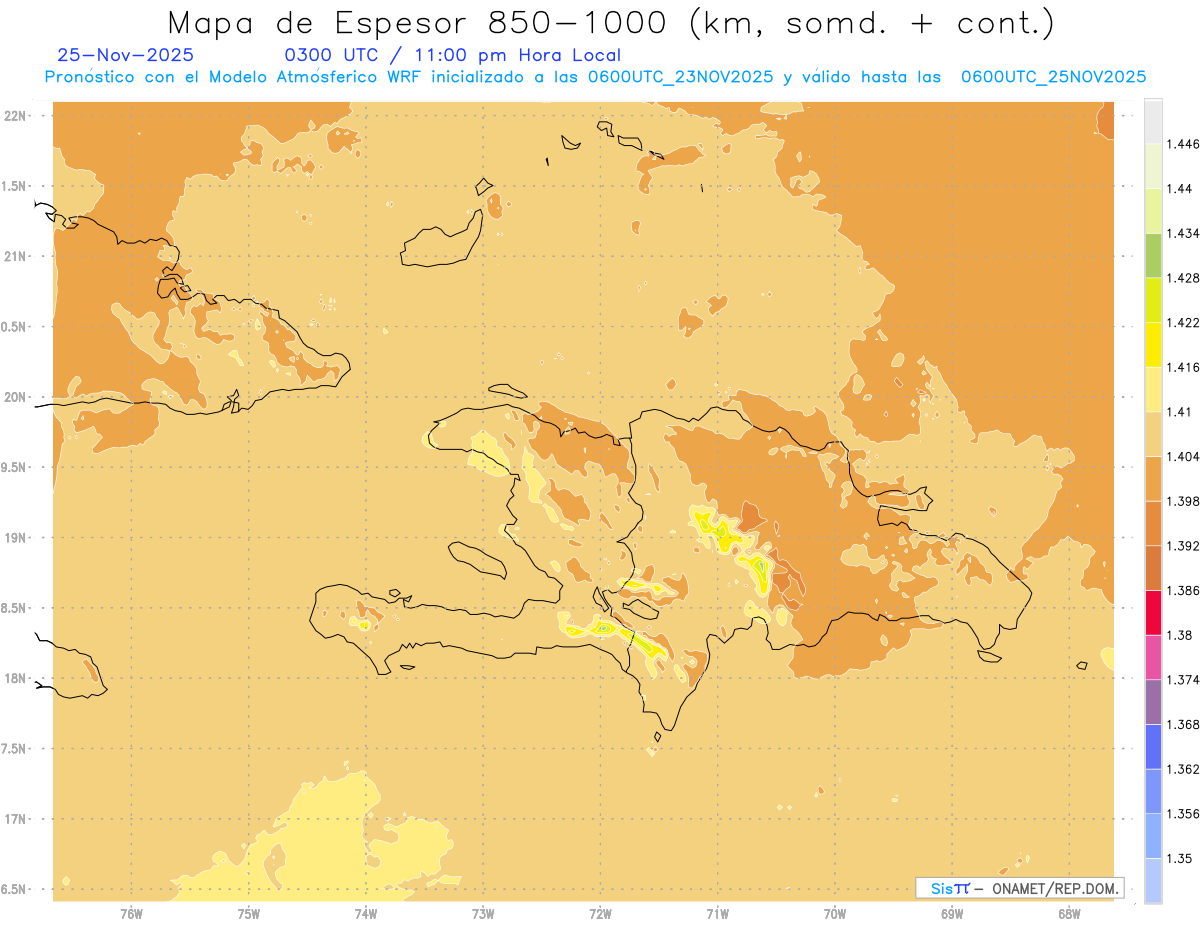Viewport: 1200px width, 927px height.
Task: Click the colorbar value '1.434'
Action: 1185,233
